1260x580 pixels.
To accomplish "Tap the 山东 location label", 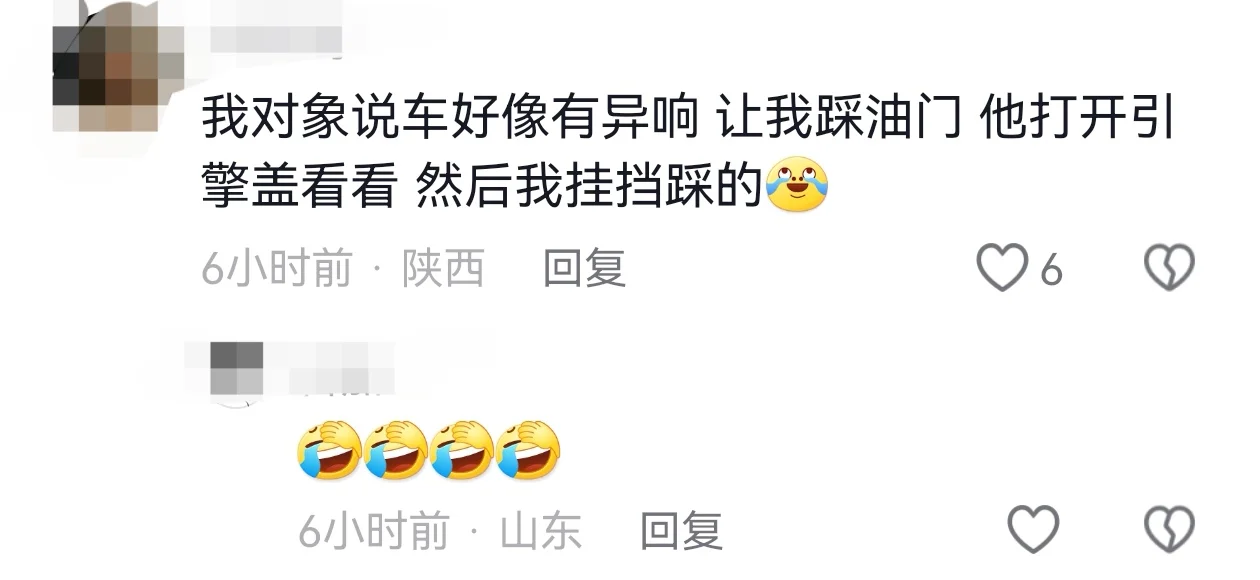I will click(x=540, y=530).
